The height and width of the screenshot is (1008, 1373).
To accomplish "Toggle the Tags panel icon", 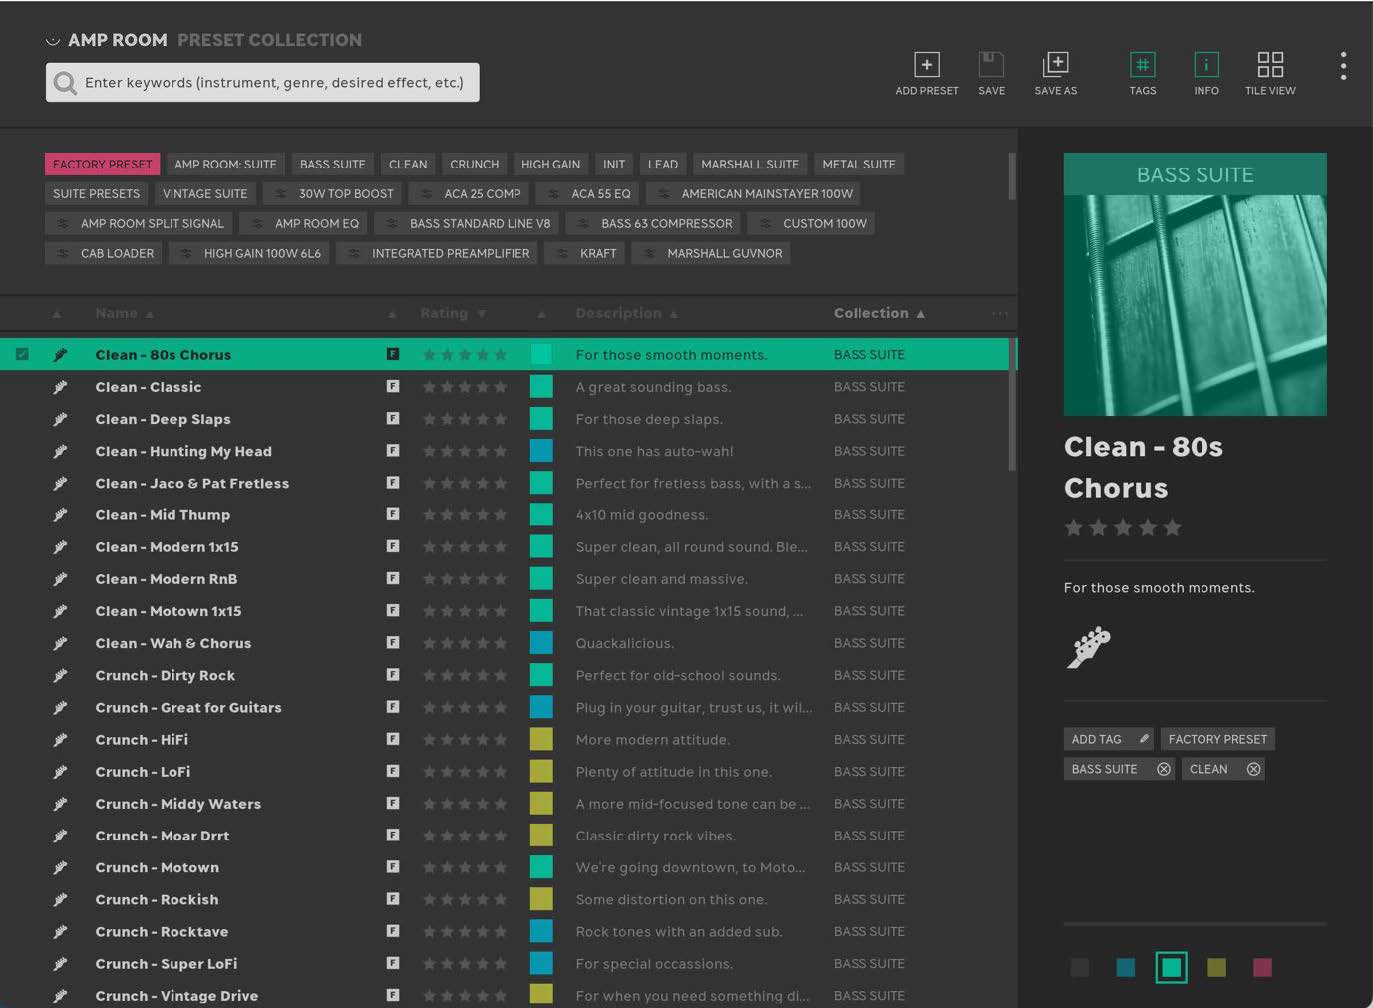I will click(1142, 66).
